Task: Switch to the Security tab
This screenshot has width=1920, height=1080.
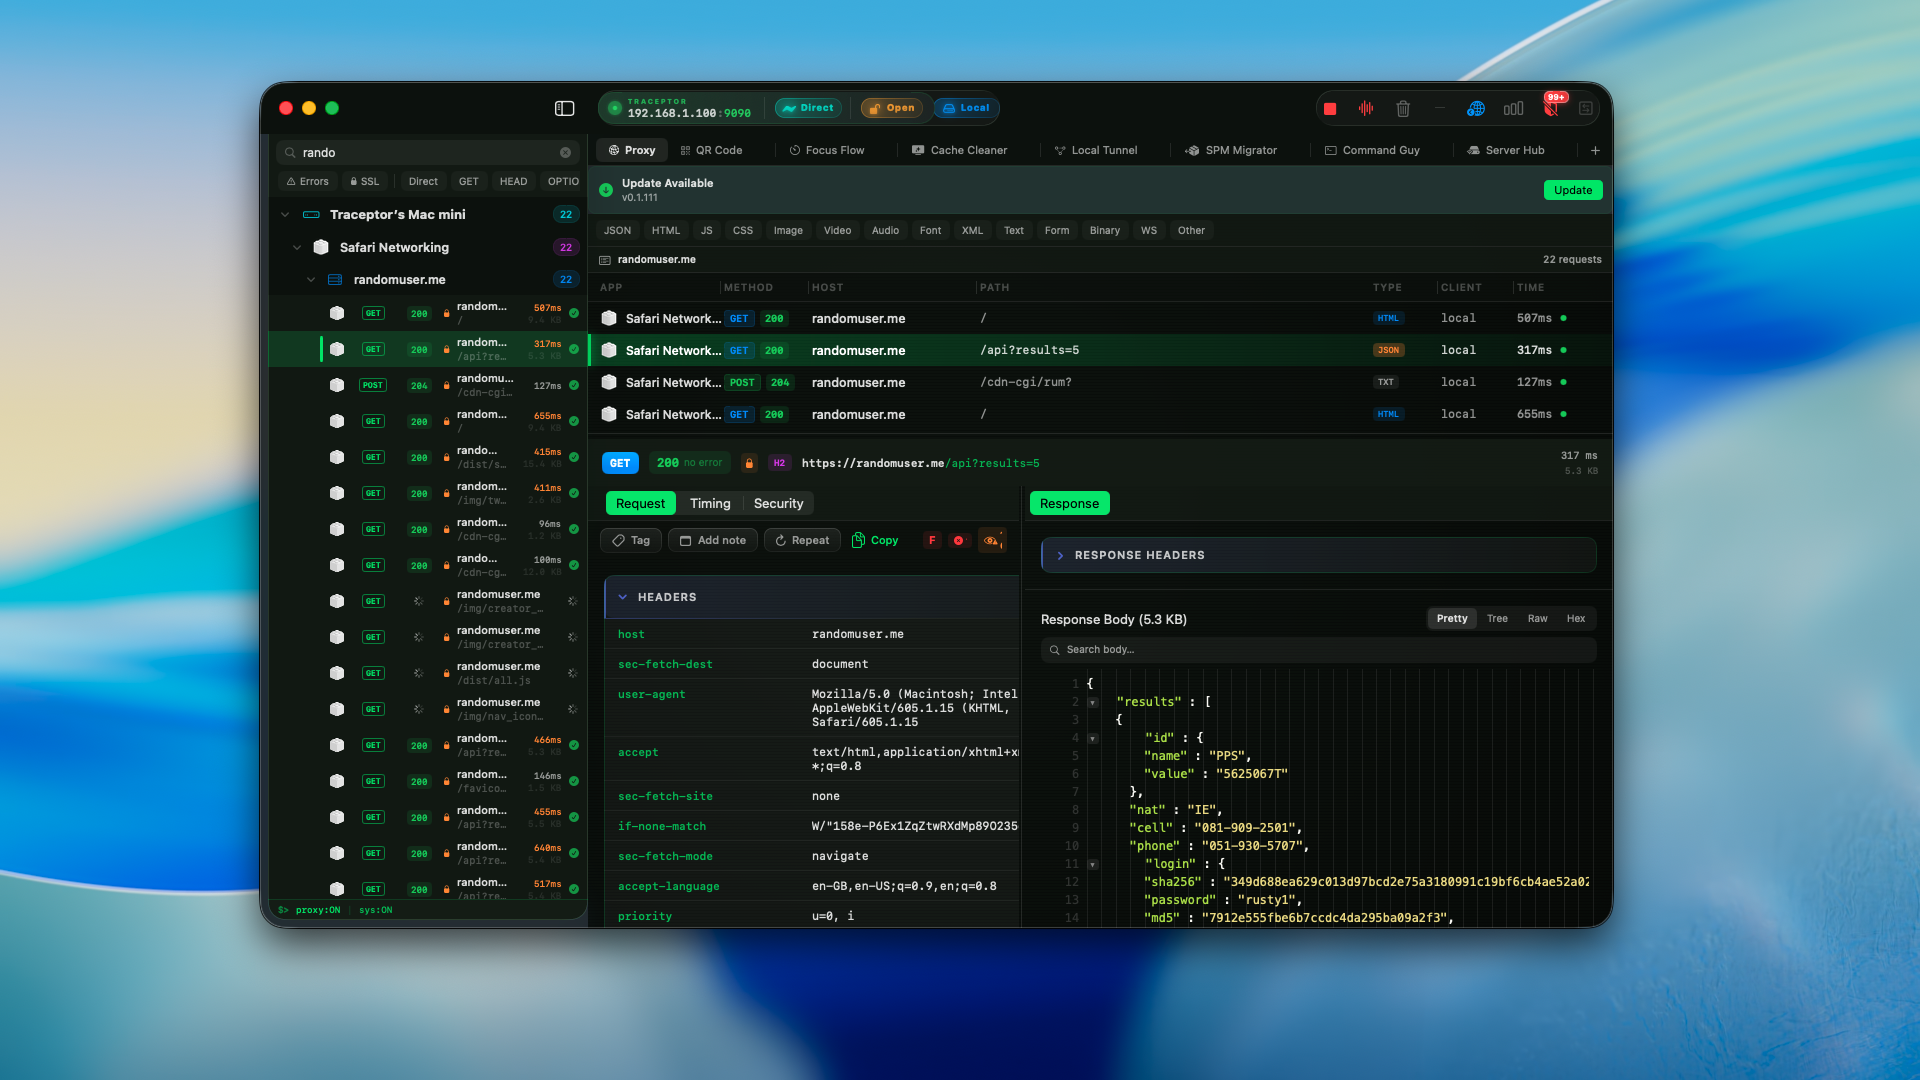Action: point(778,504)
